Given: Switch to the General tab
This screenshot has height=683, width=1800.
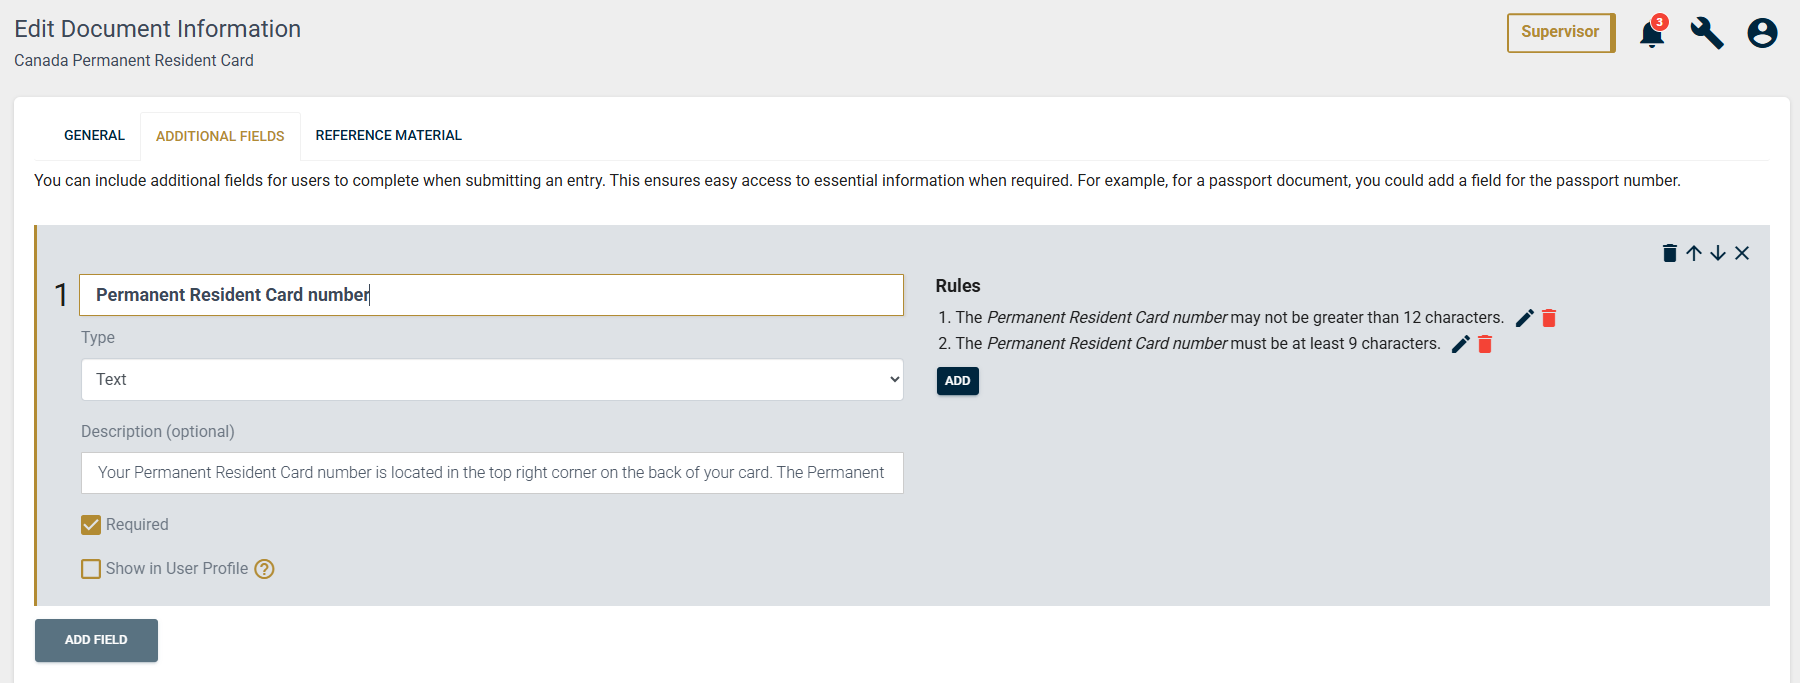Looking at the screenshot, I should point(94,135).
